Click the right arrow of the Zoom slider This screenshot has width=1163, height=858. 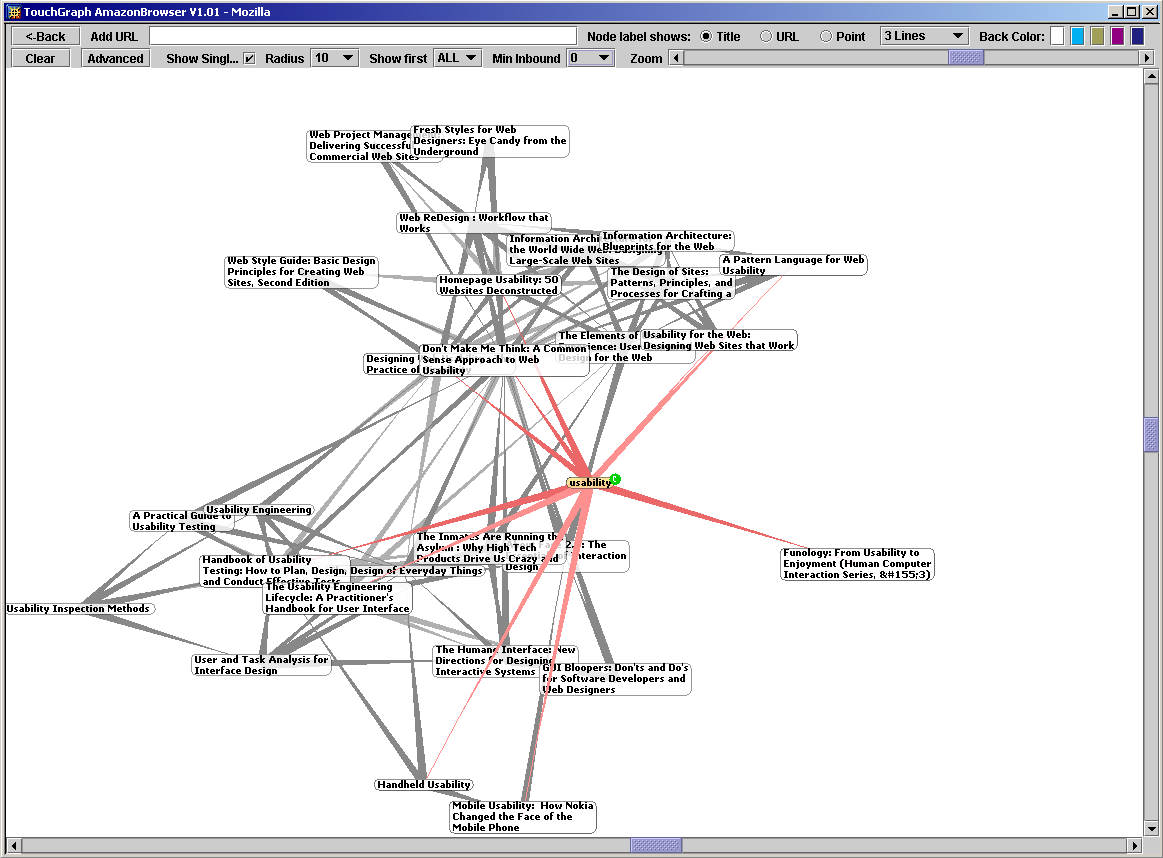coord(1147,58)
